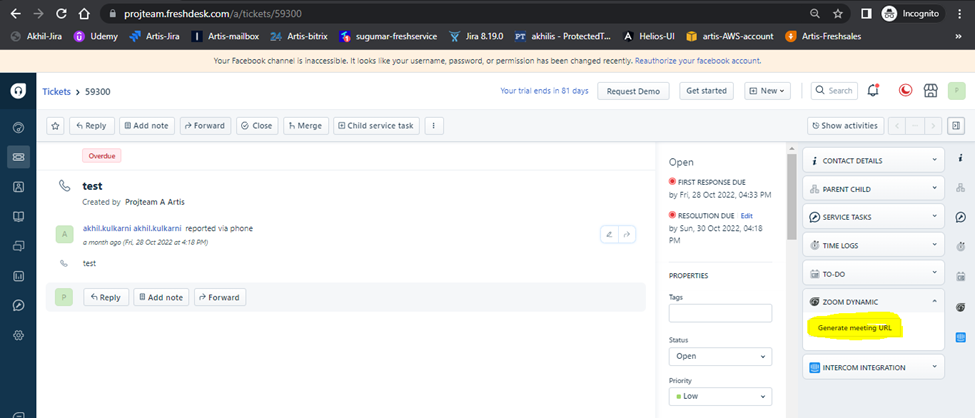Expand the Contact Details section
This screenshot has height=418, width=975.
pyautogui.click(x=873, y=160)
